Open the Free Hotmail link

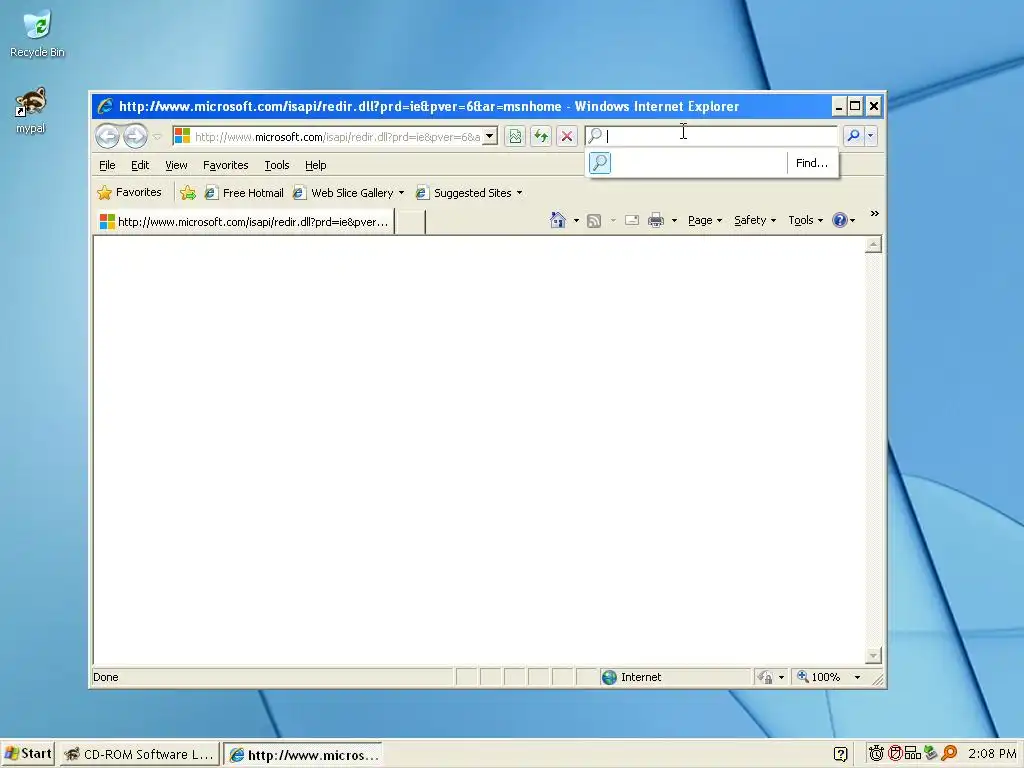[244, 193]
